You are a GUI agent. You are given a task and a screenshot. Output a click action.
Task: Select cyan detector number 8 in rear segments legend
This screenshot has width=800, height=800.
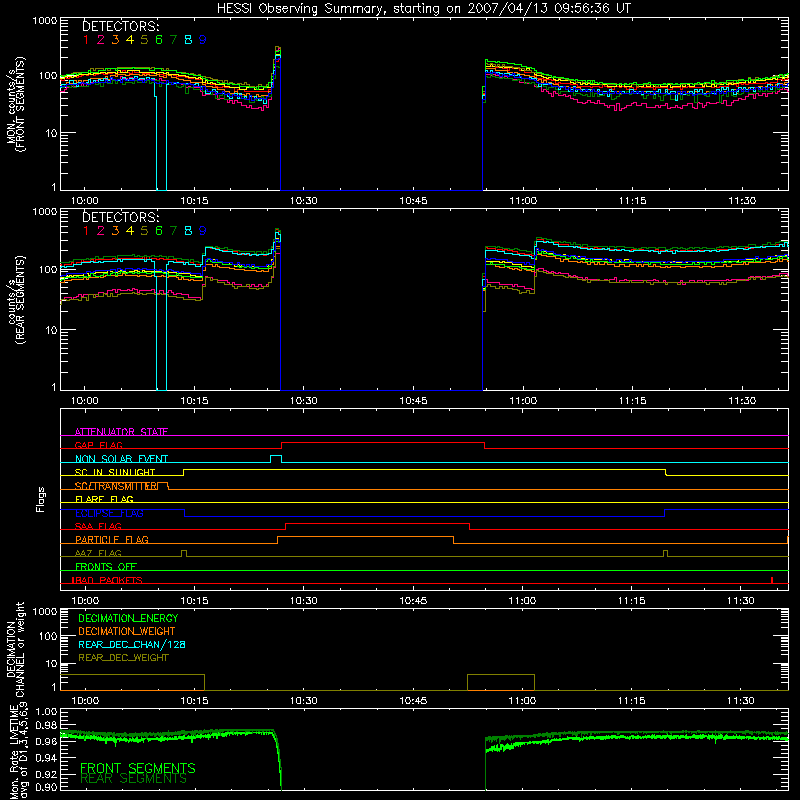(188, 231)
